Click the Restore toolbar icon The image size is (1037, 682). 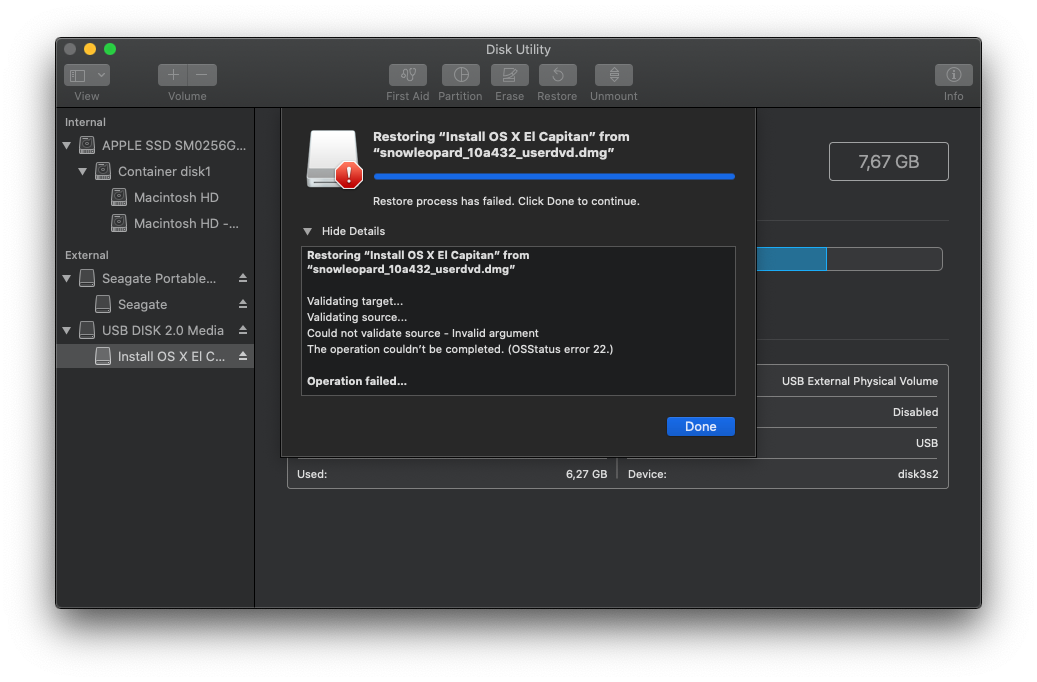[x=558, y=75]
